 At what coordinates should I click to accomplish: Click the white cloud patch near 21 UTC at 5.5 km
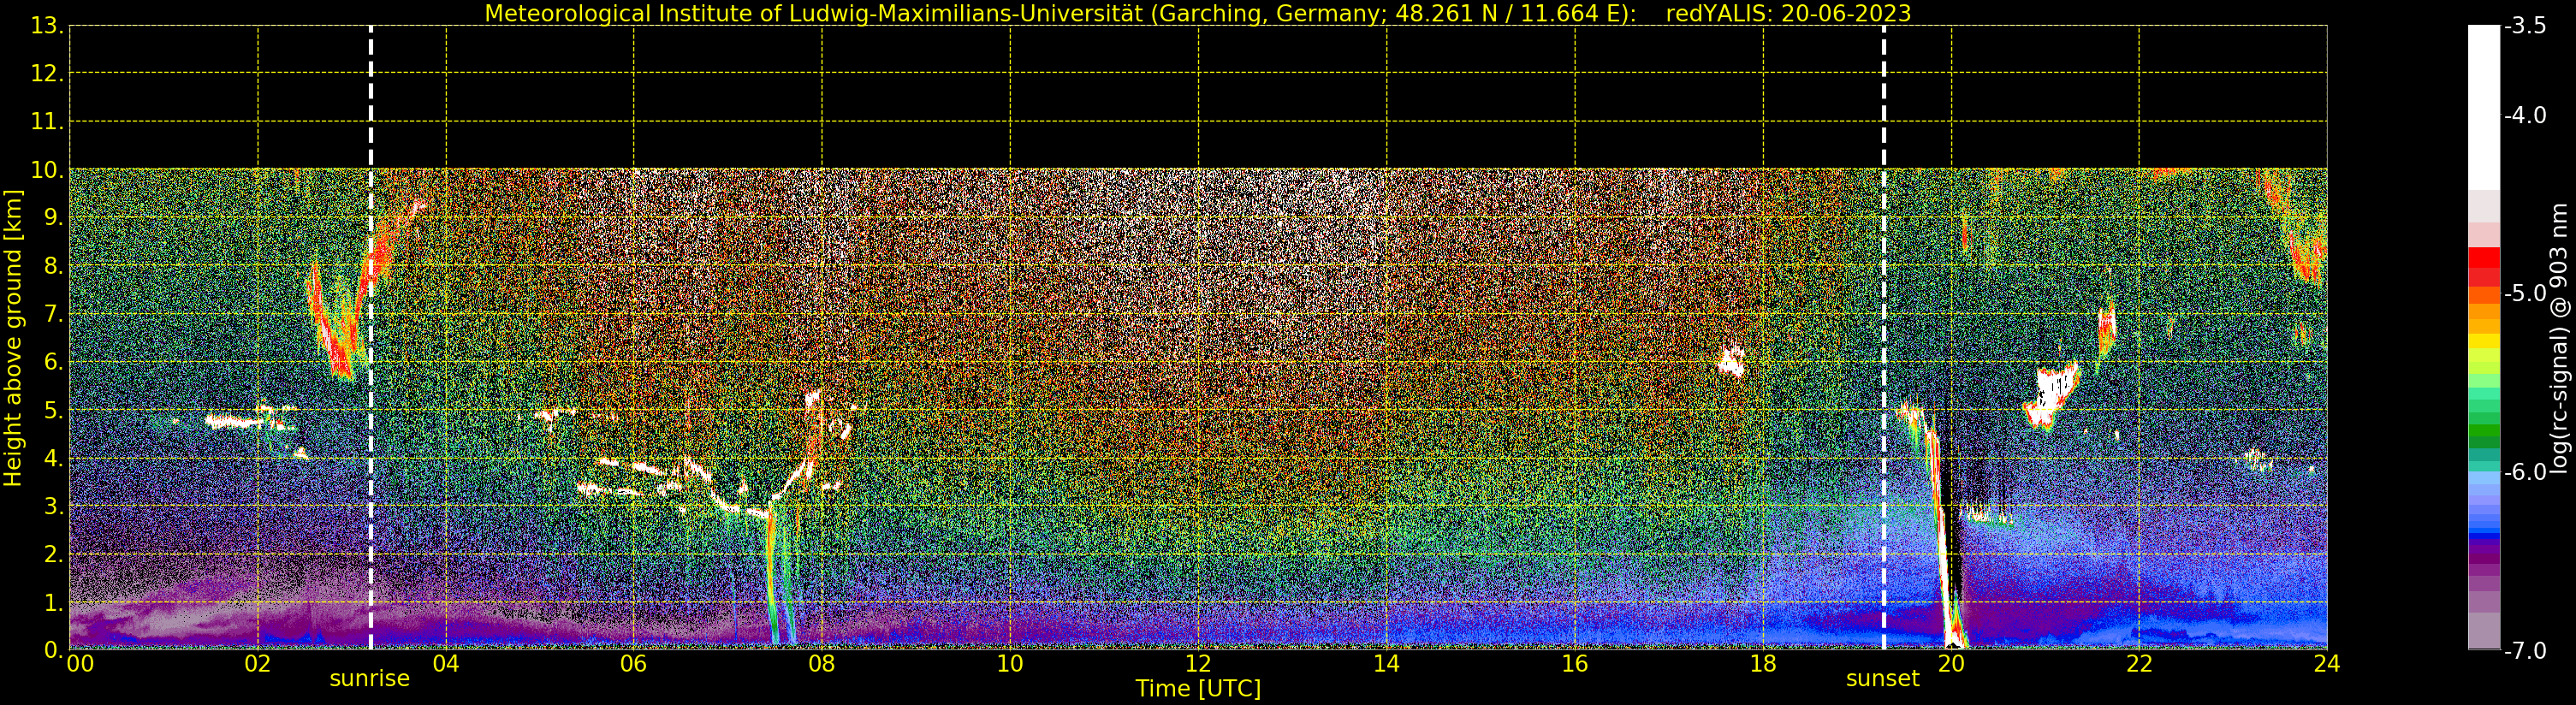[x=2052, y=395]
